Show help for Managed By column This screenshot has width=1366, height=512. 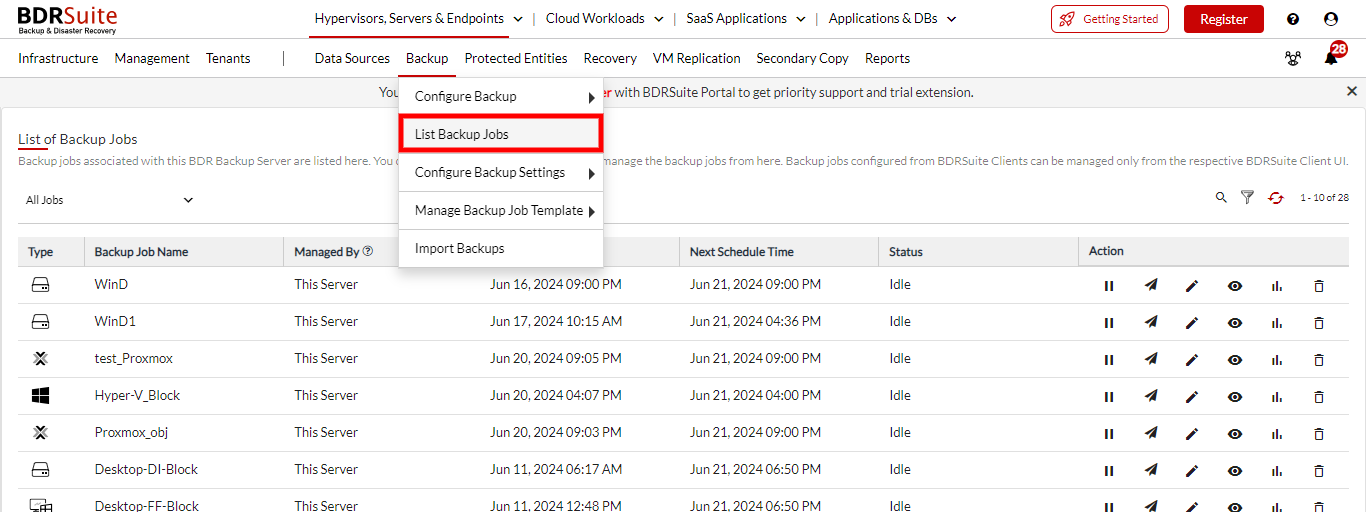tap(368, 251)
